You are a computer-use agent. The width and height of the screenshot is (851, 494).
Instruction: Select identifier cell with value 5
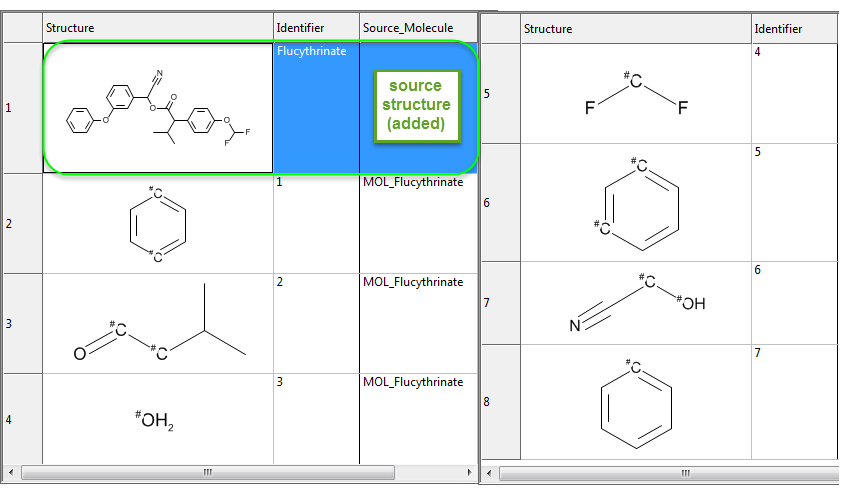795,202
